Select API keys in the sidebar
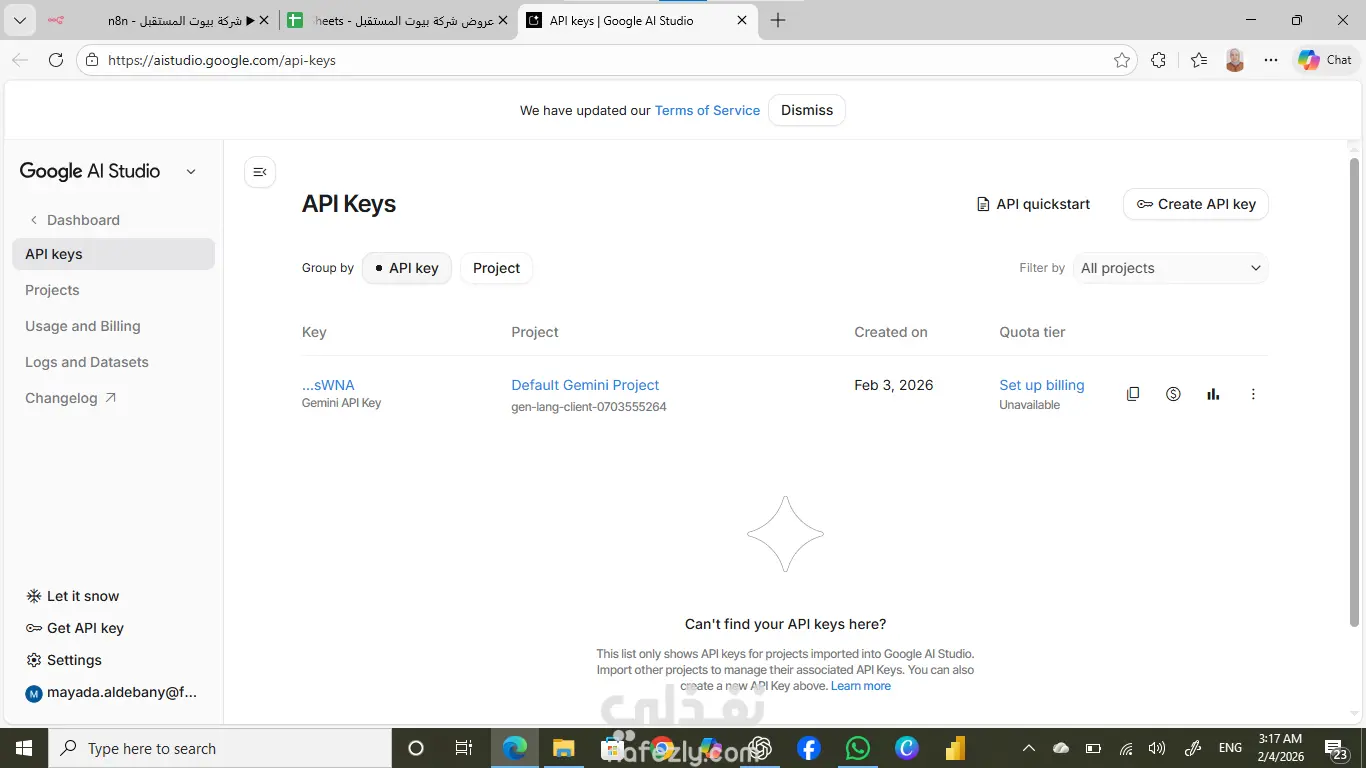 tap(113, 254)
